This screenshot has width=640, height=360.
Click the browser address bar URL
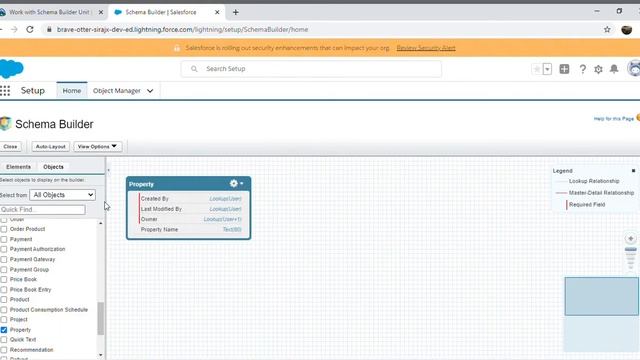tap(182, 29)
